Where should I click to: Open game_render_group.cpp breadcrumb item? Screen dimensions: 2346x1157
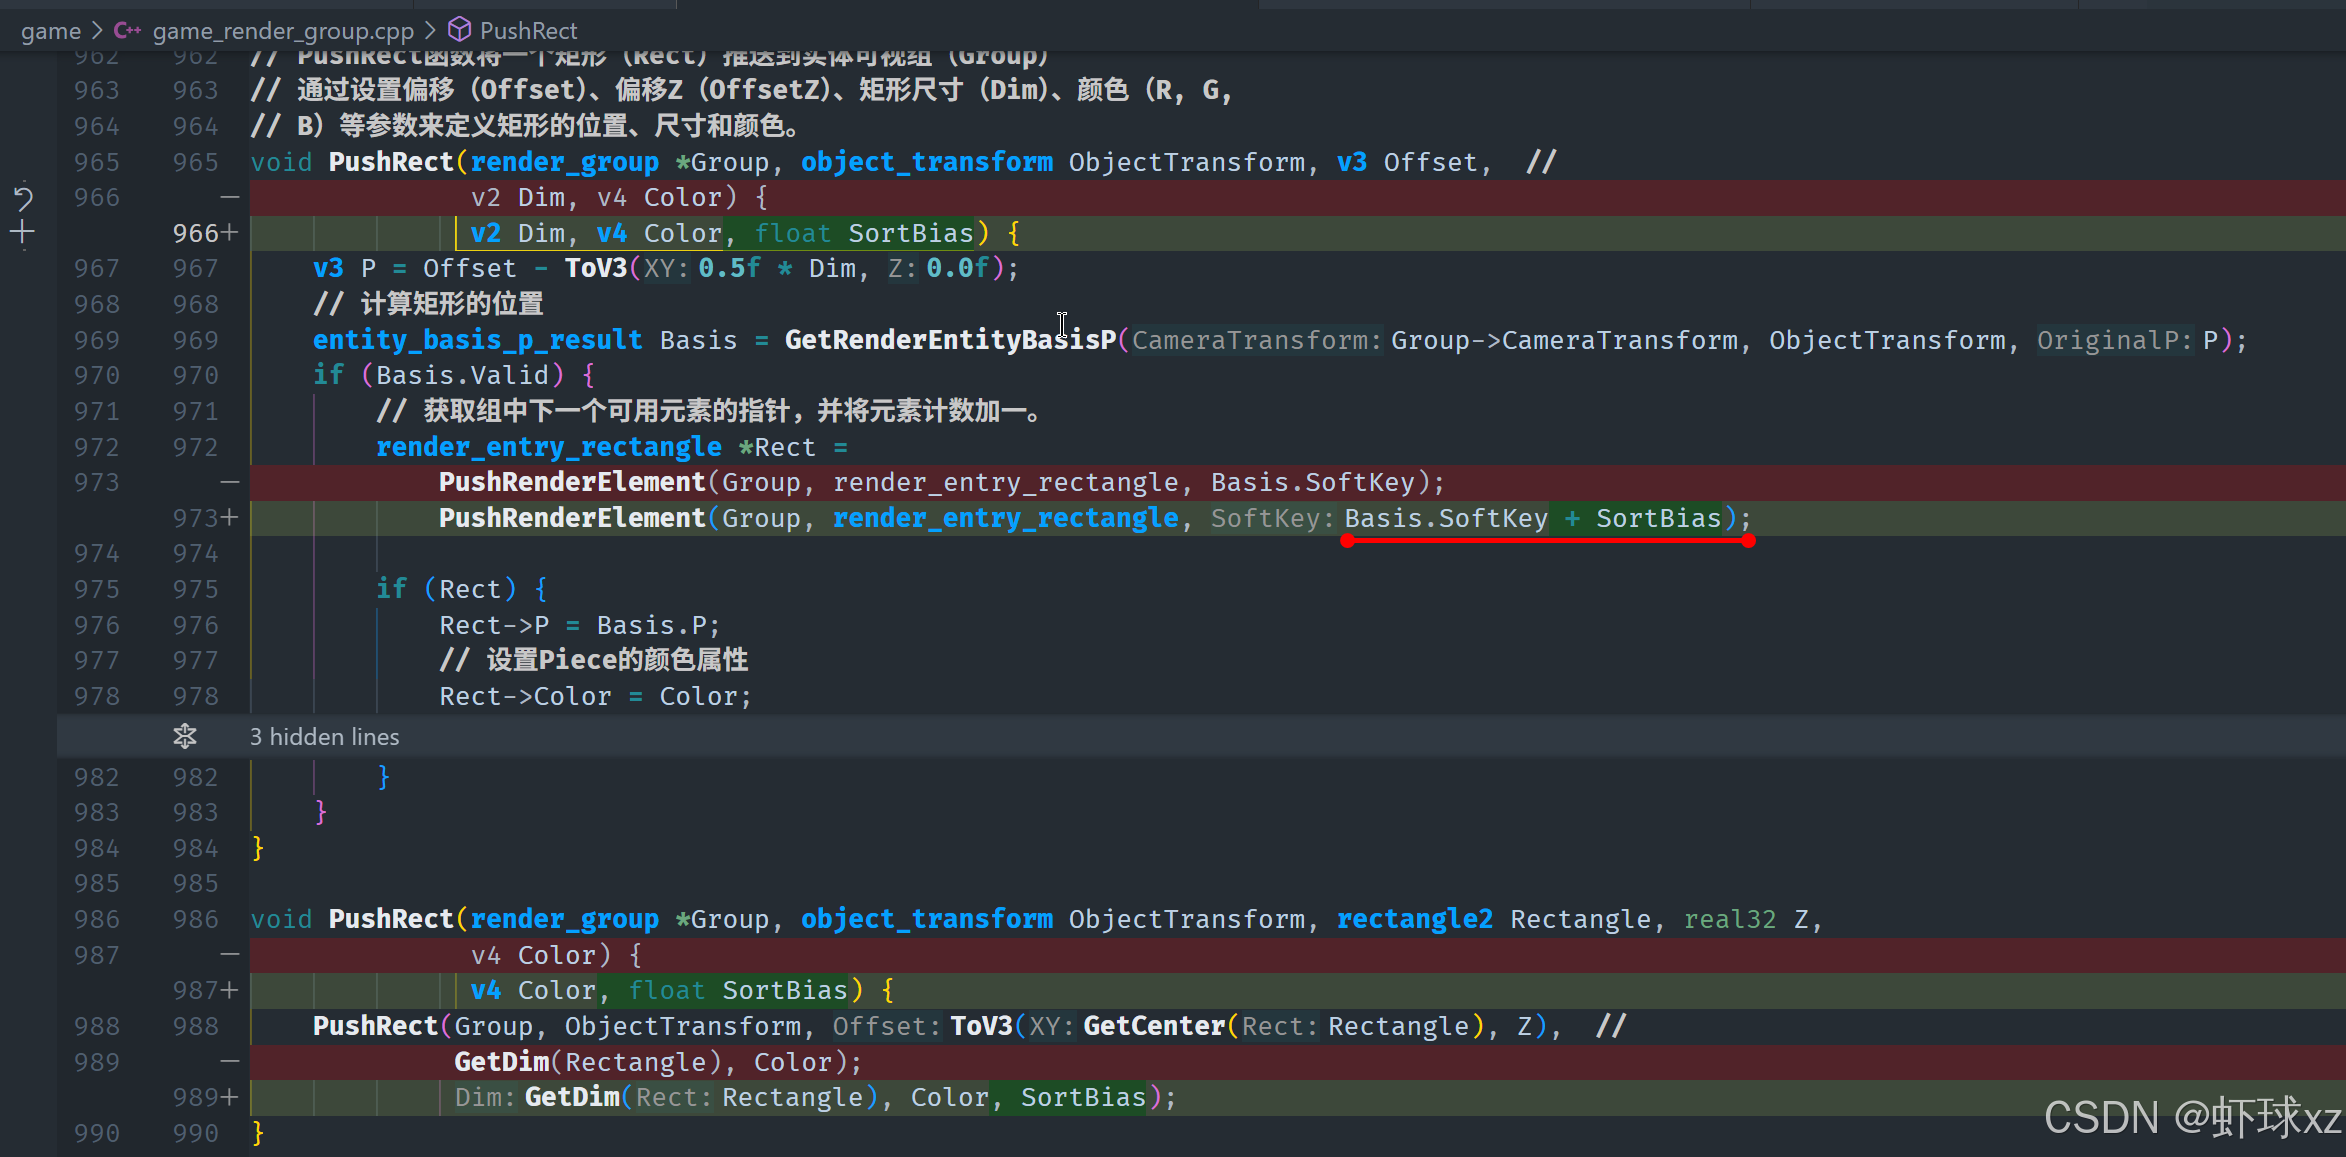(283, 31)
